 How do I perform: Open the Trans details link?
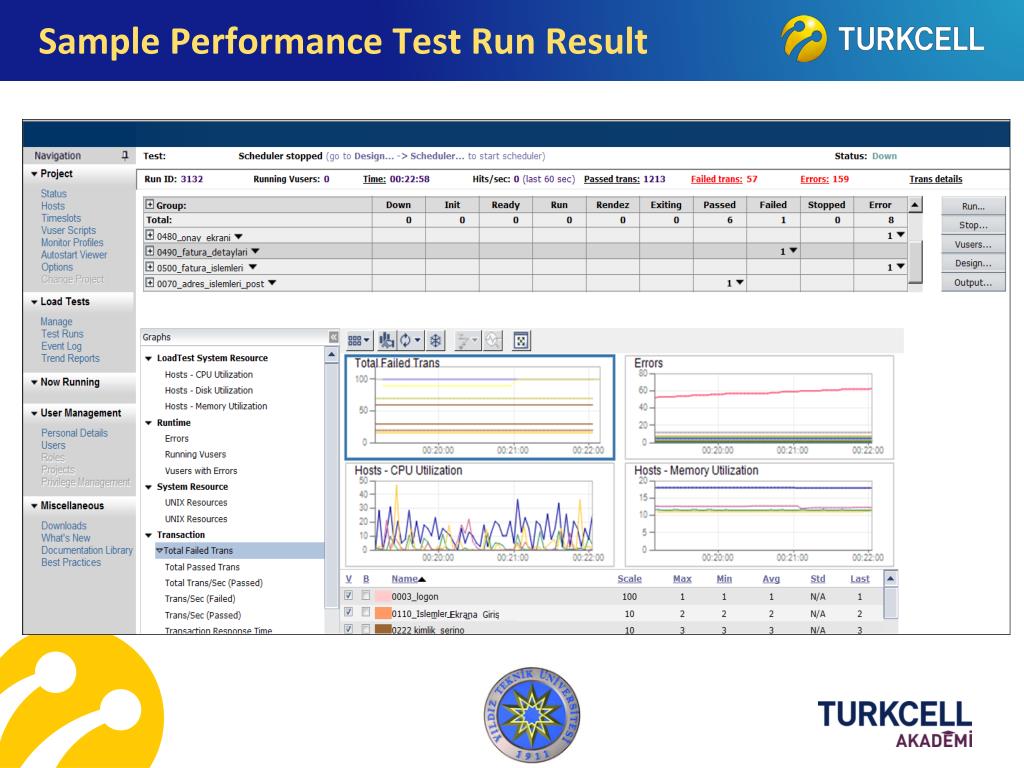point(935,179)
